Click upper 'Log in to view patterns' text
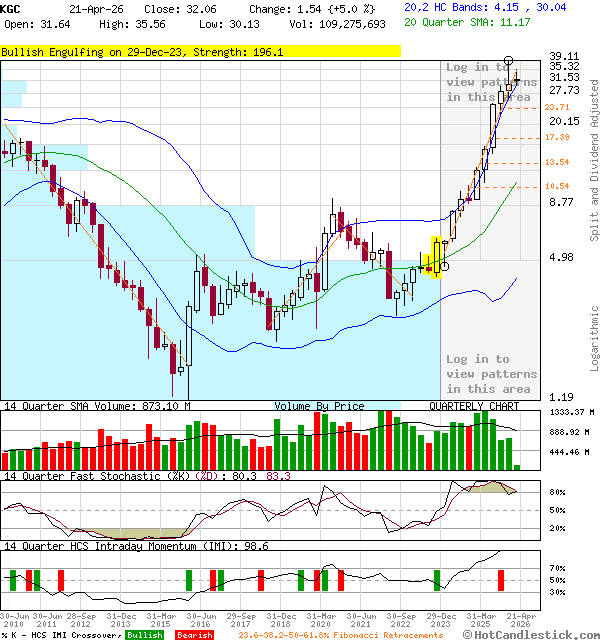The height and width of the screenshot is (640, 600). click(x=491, y=82)
